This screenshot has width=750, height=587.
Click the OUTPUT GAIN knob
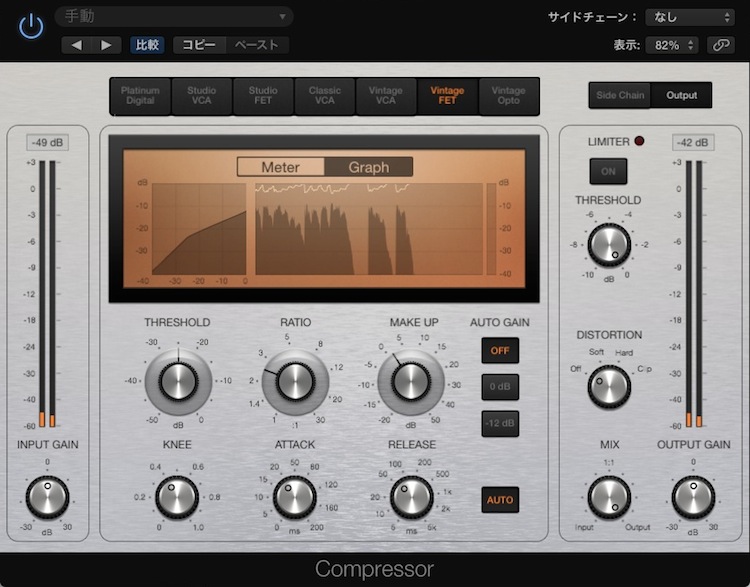(693, 498)
